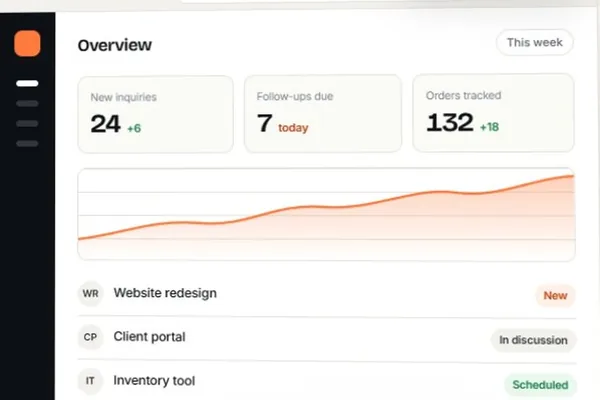Click the 132 orders number
Screen dimensions: 600x400
tap(450, 122)
